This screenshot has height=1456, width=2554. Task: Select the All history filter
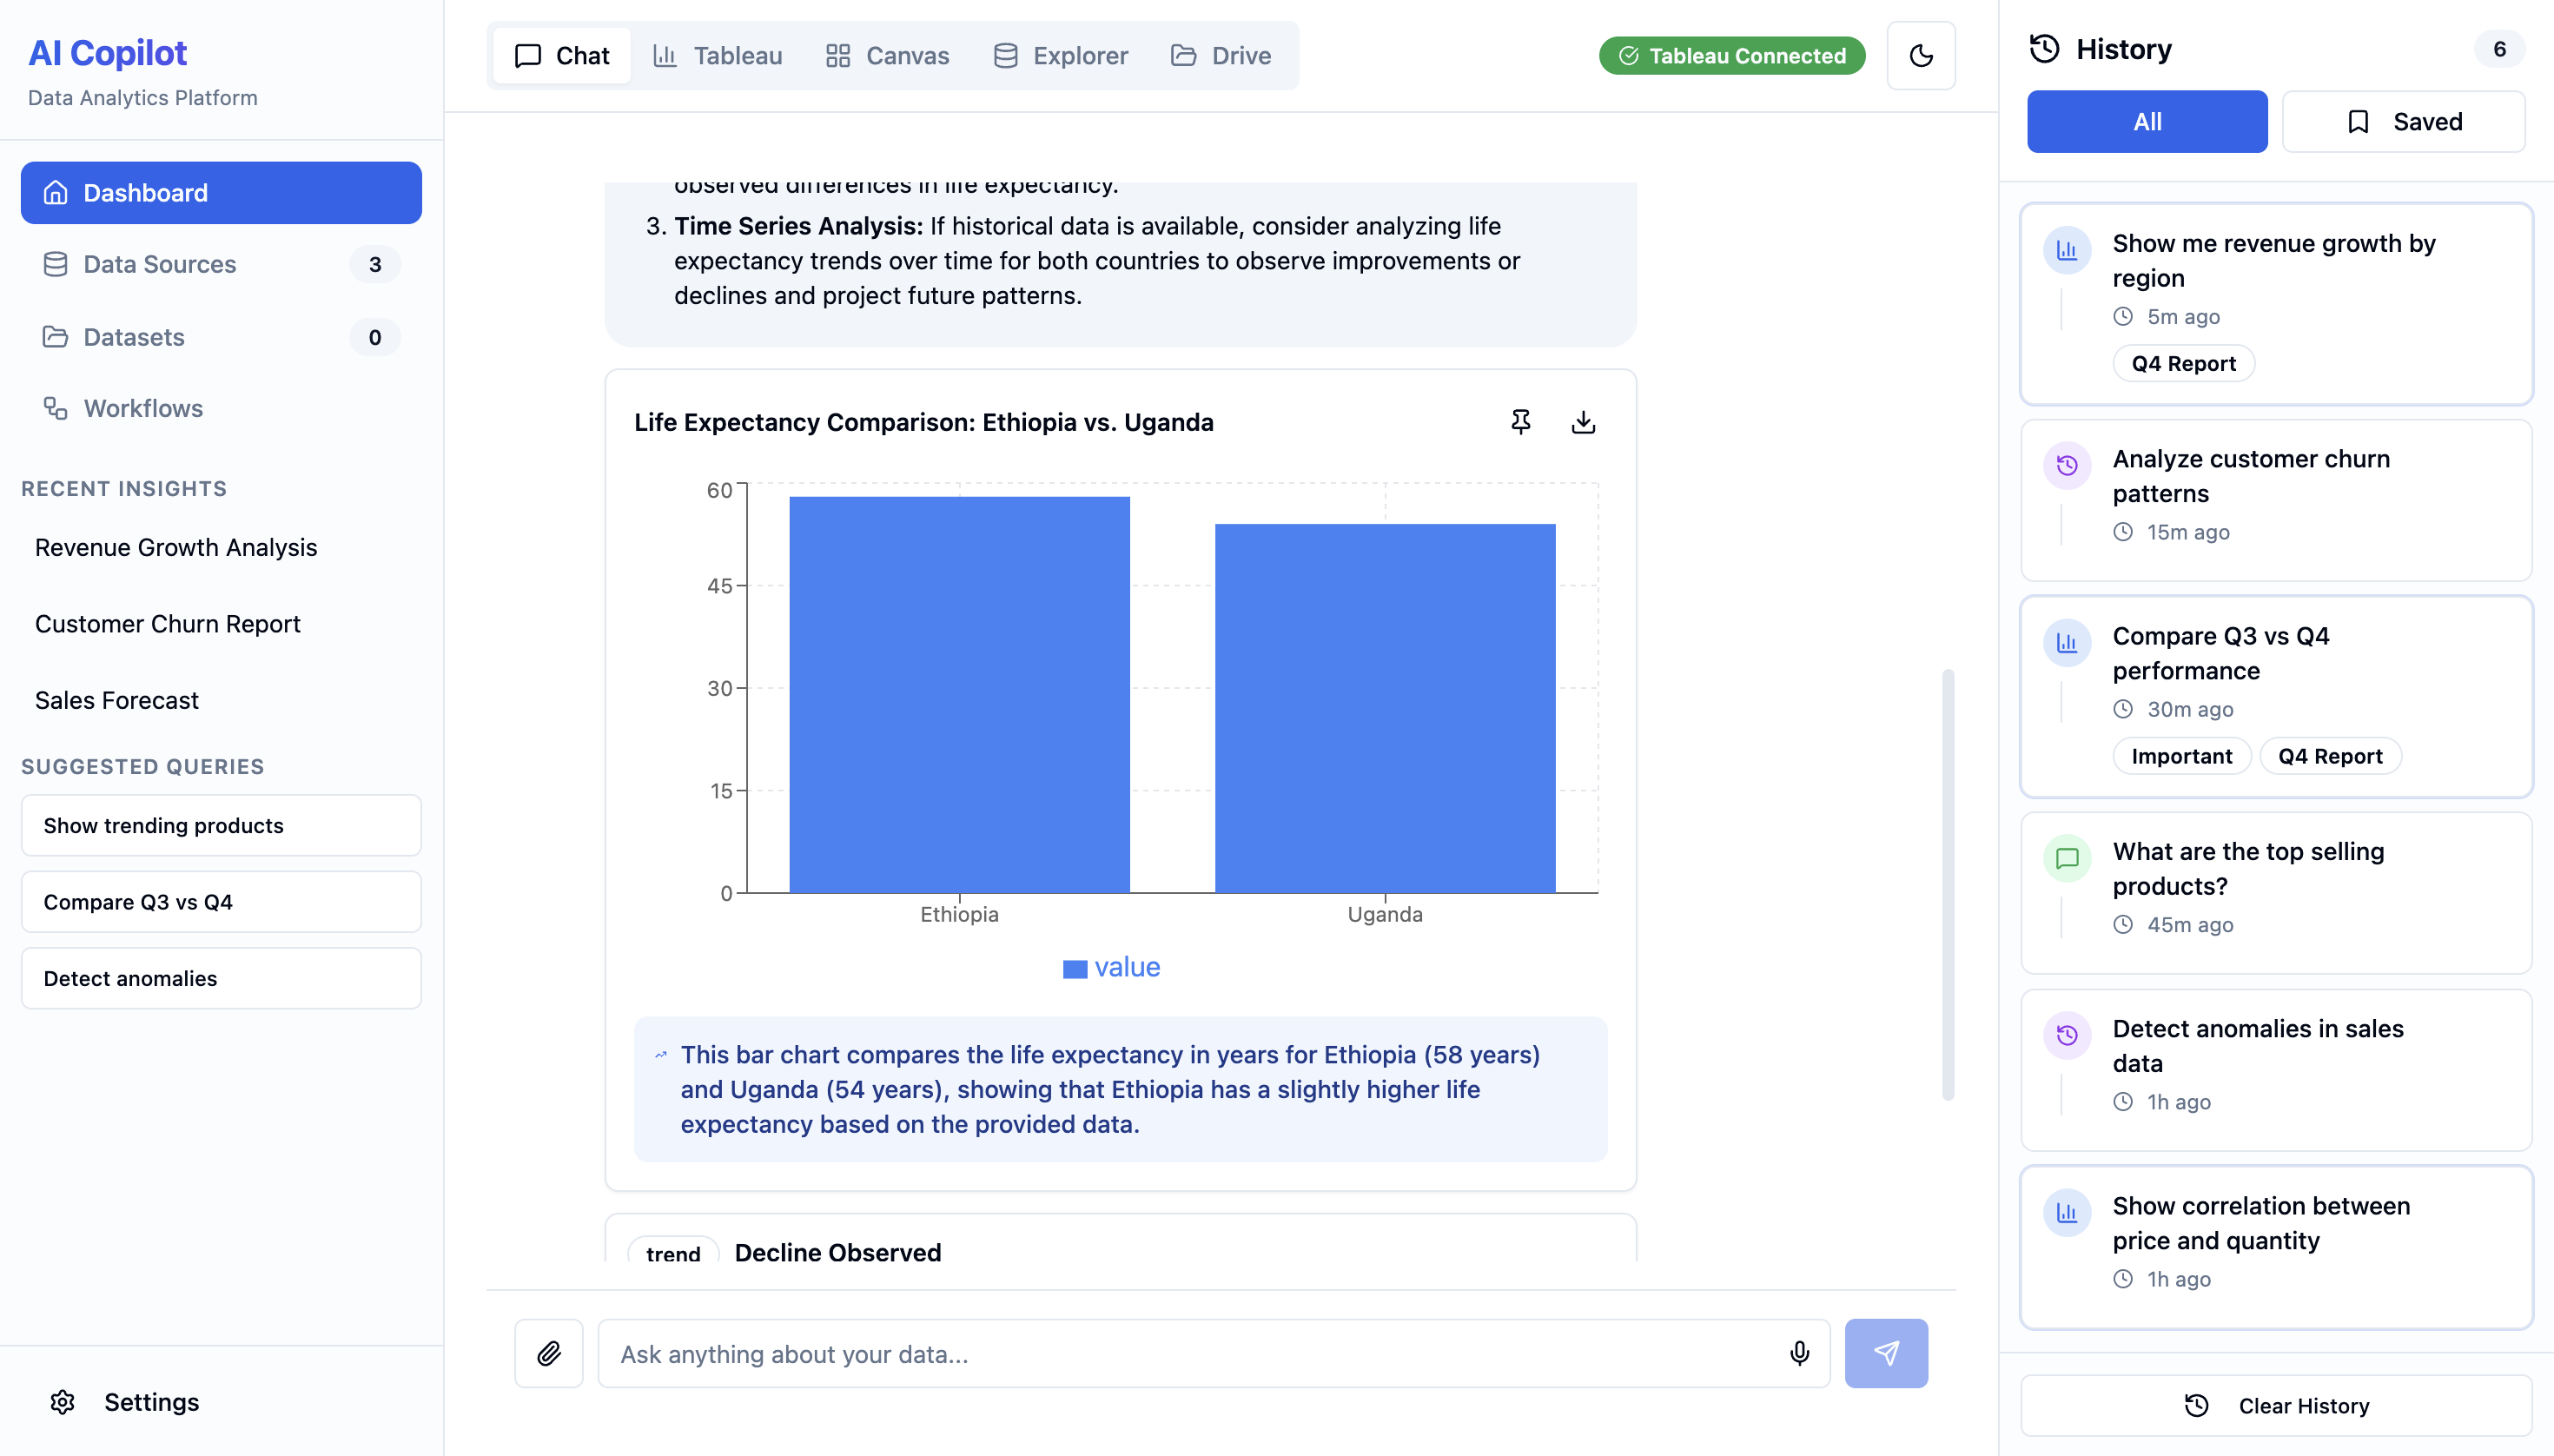(2147, 122)
